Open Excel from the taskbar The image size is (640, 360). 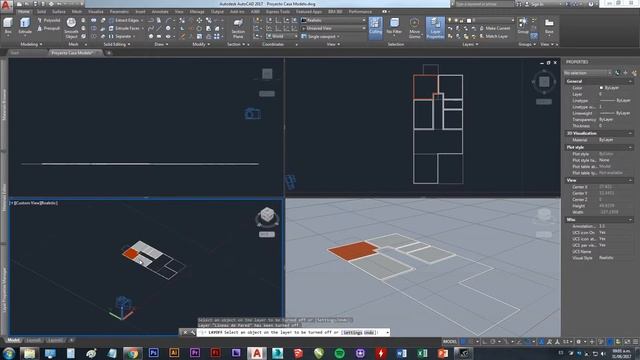(x=422, y=353)
